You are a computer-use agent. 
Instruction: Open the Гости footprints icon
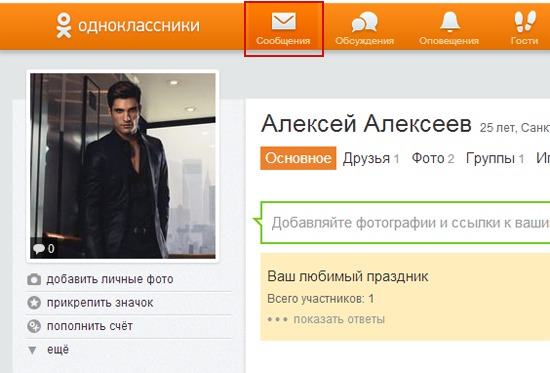pos(525,21)
